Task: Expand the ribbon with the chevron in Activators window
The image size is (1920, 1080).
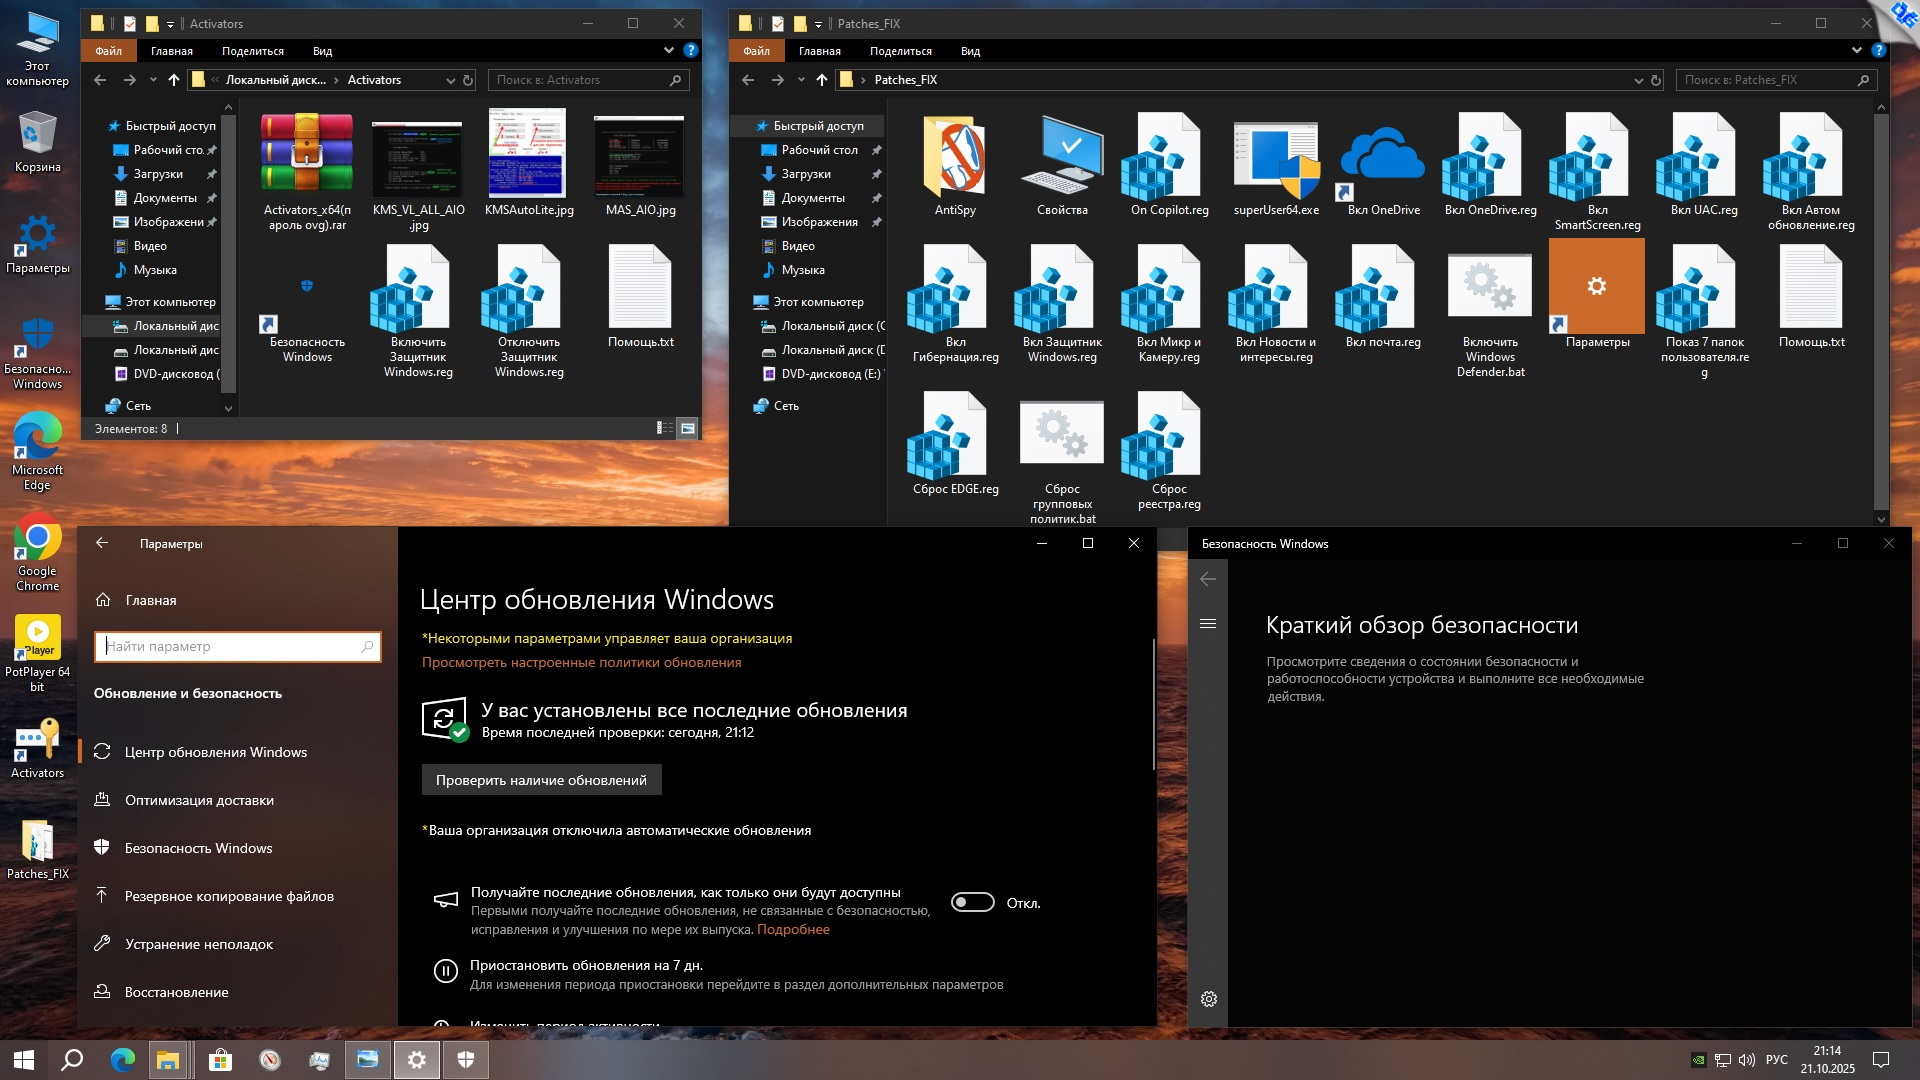Action: tap(669, 50)
